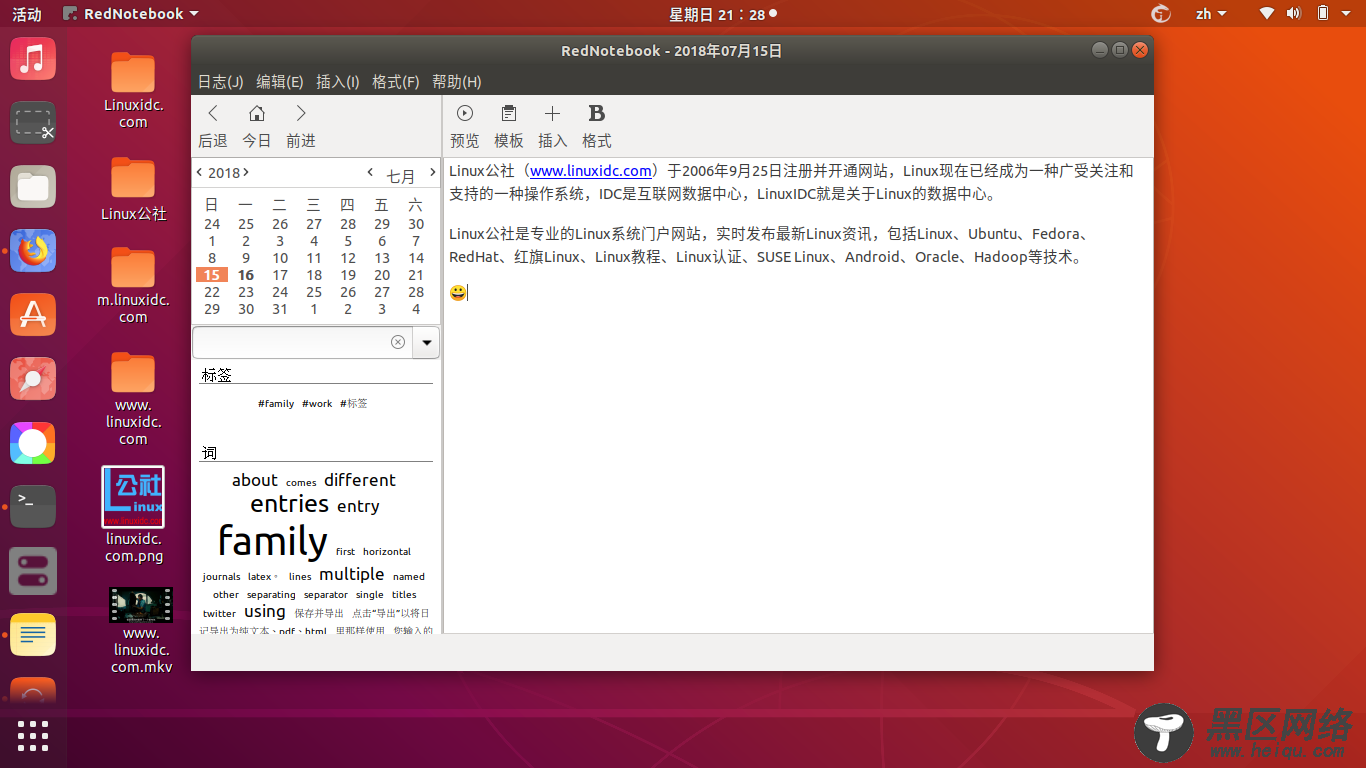Select the #work tag
Image resolution: width=1366 pixels, height=768 pixels.
[317, 404]
